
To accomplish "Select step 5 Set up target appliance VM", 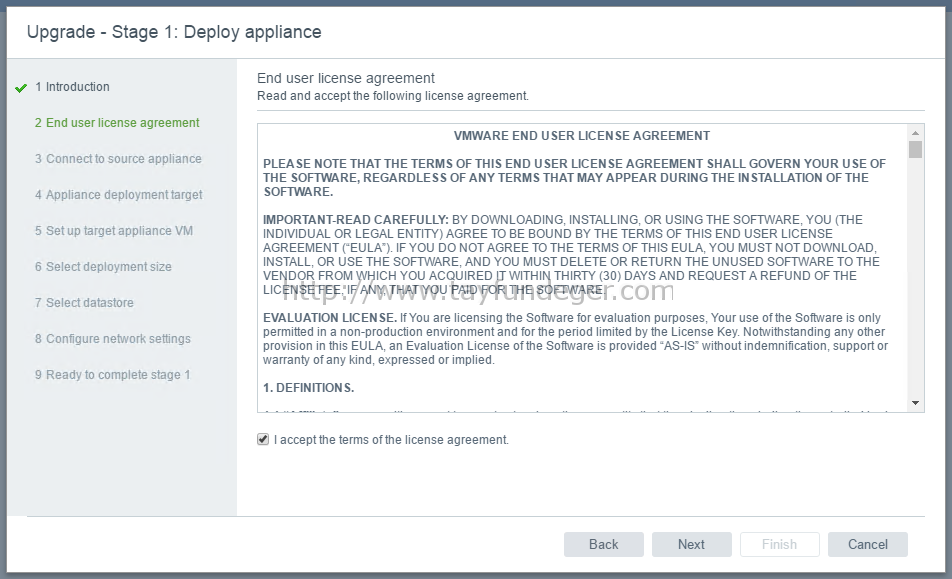I will 114,231.
